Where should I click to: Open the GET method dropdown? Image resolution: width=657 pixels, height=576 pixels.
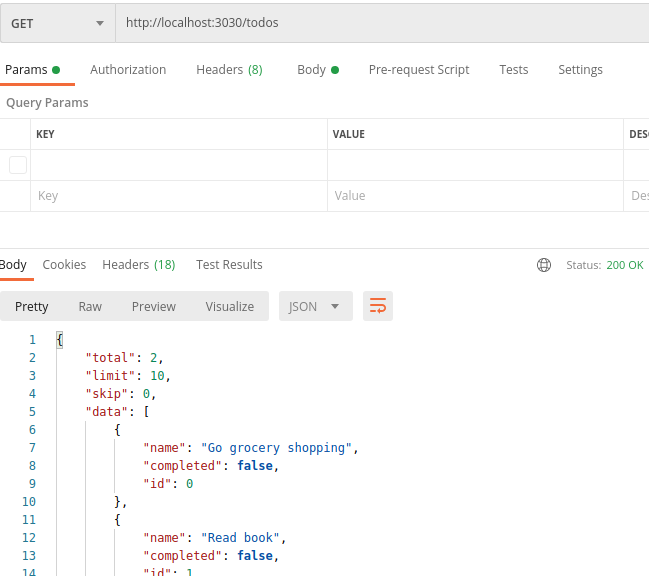(58, 23)
